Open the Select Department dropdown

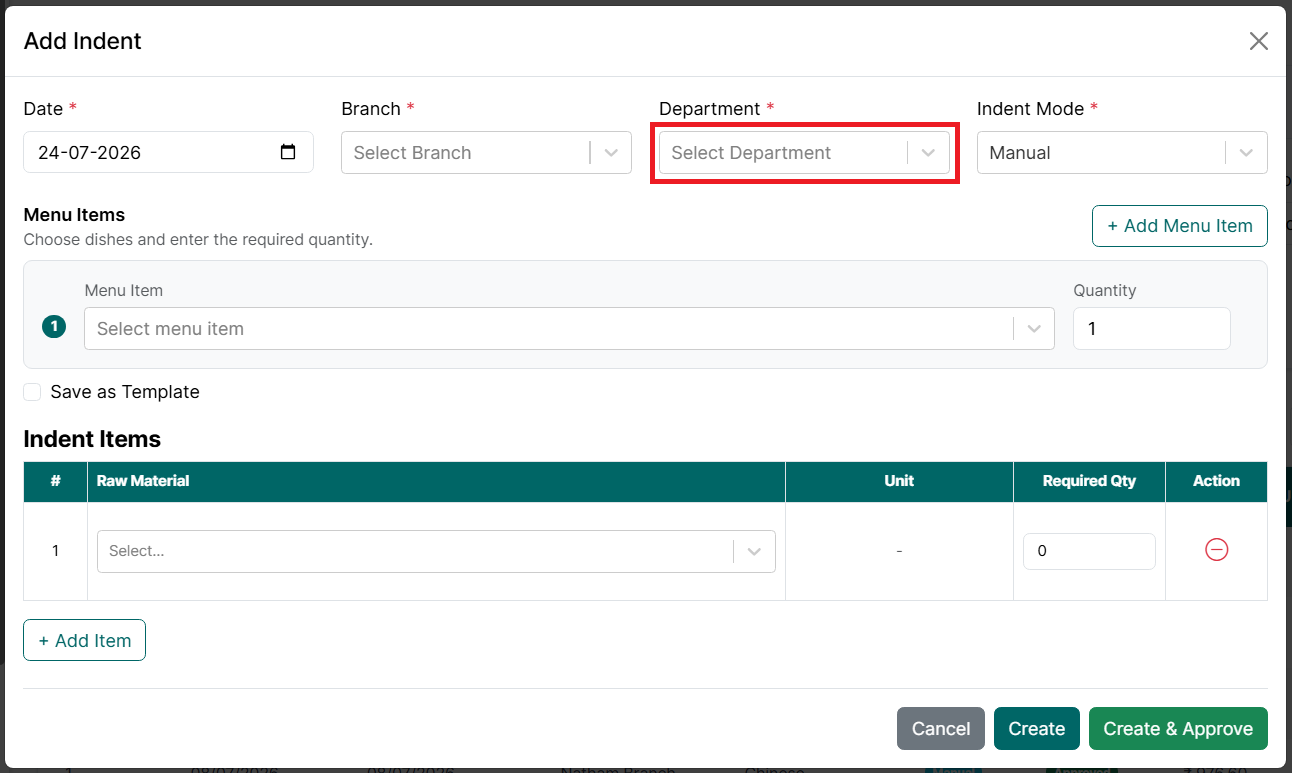[x=804, y=152]
